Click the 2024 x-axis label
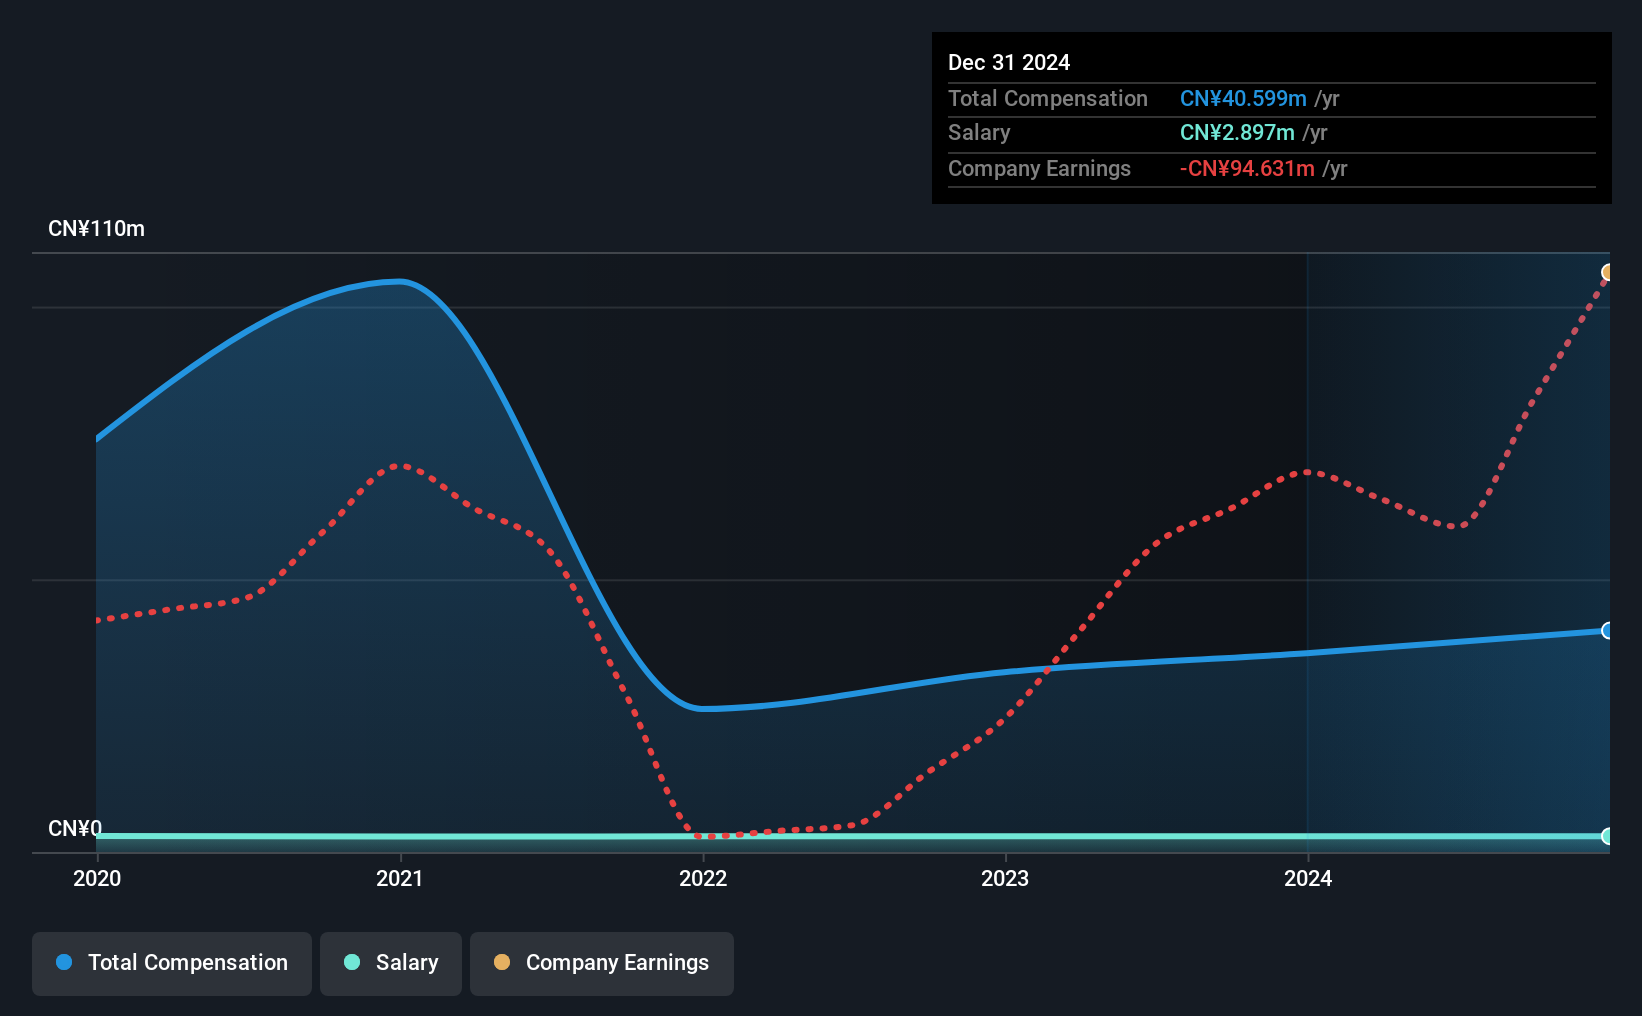The height and width of the screenshot is (1016, 1642). click(1308, 878)
